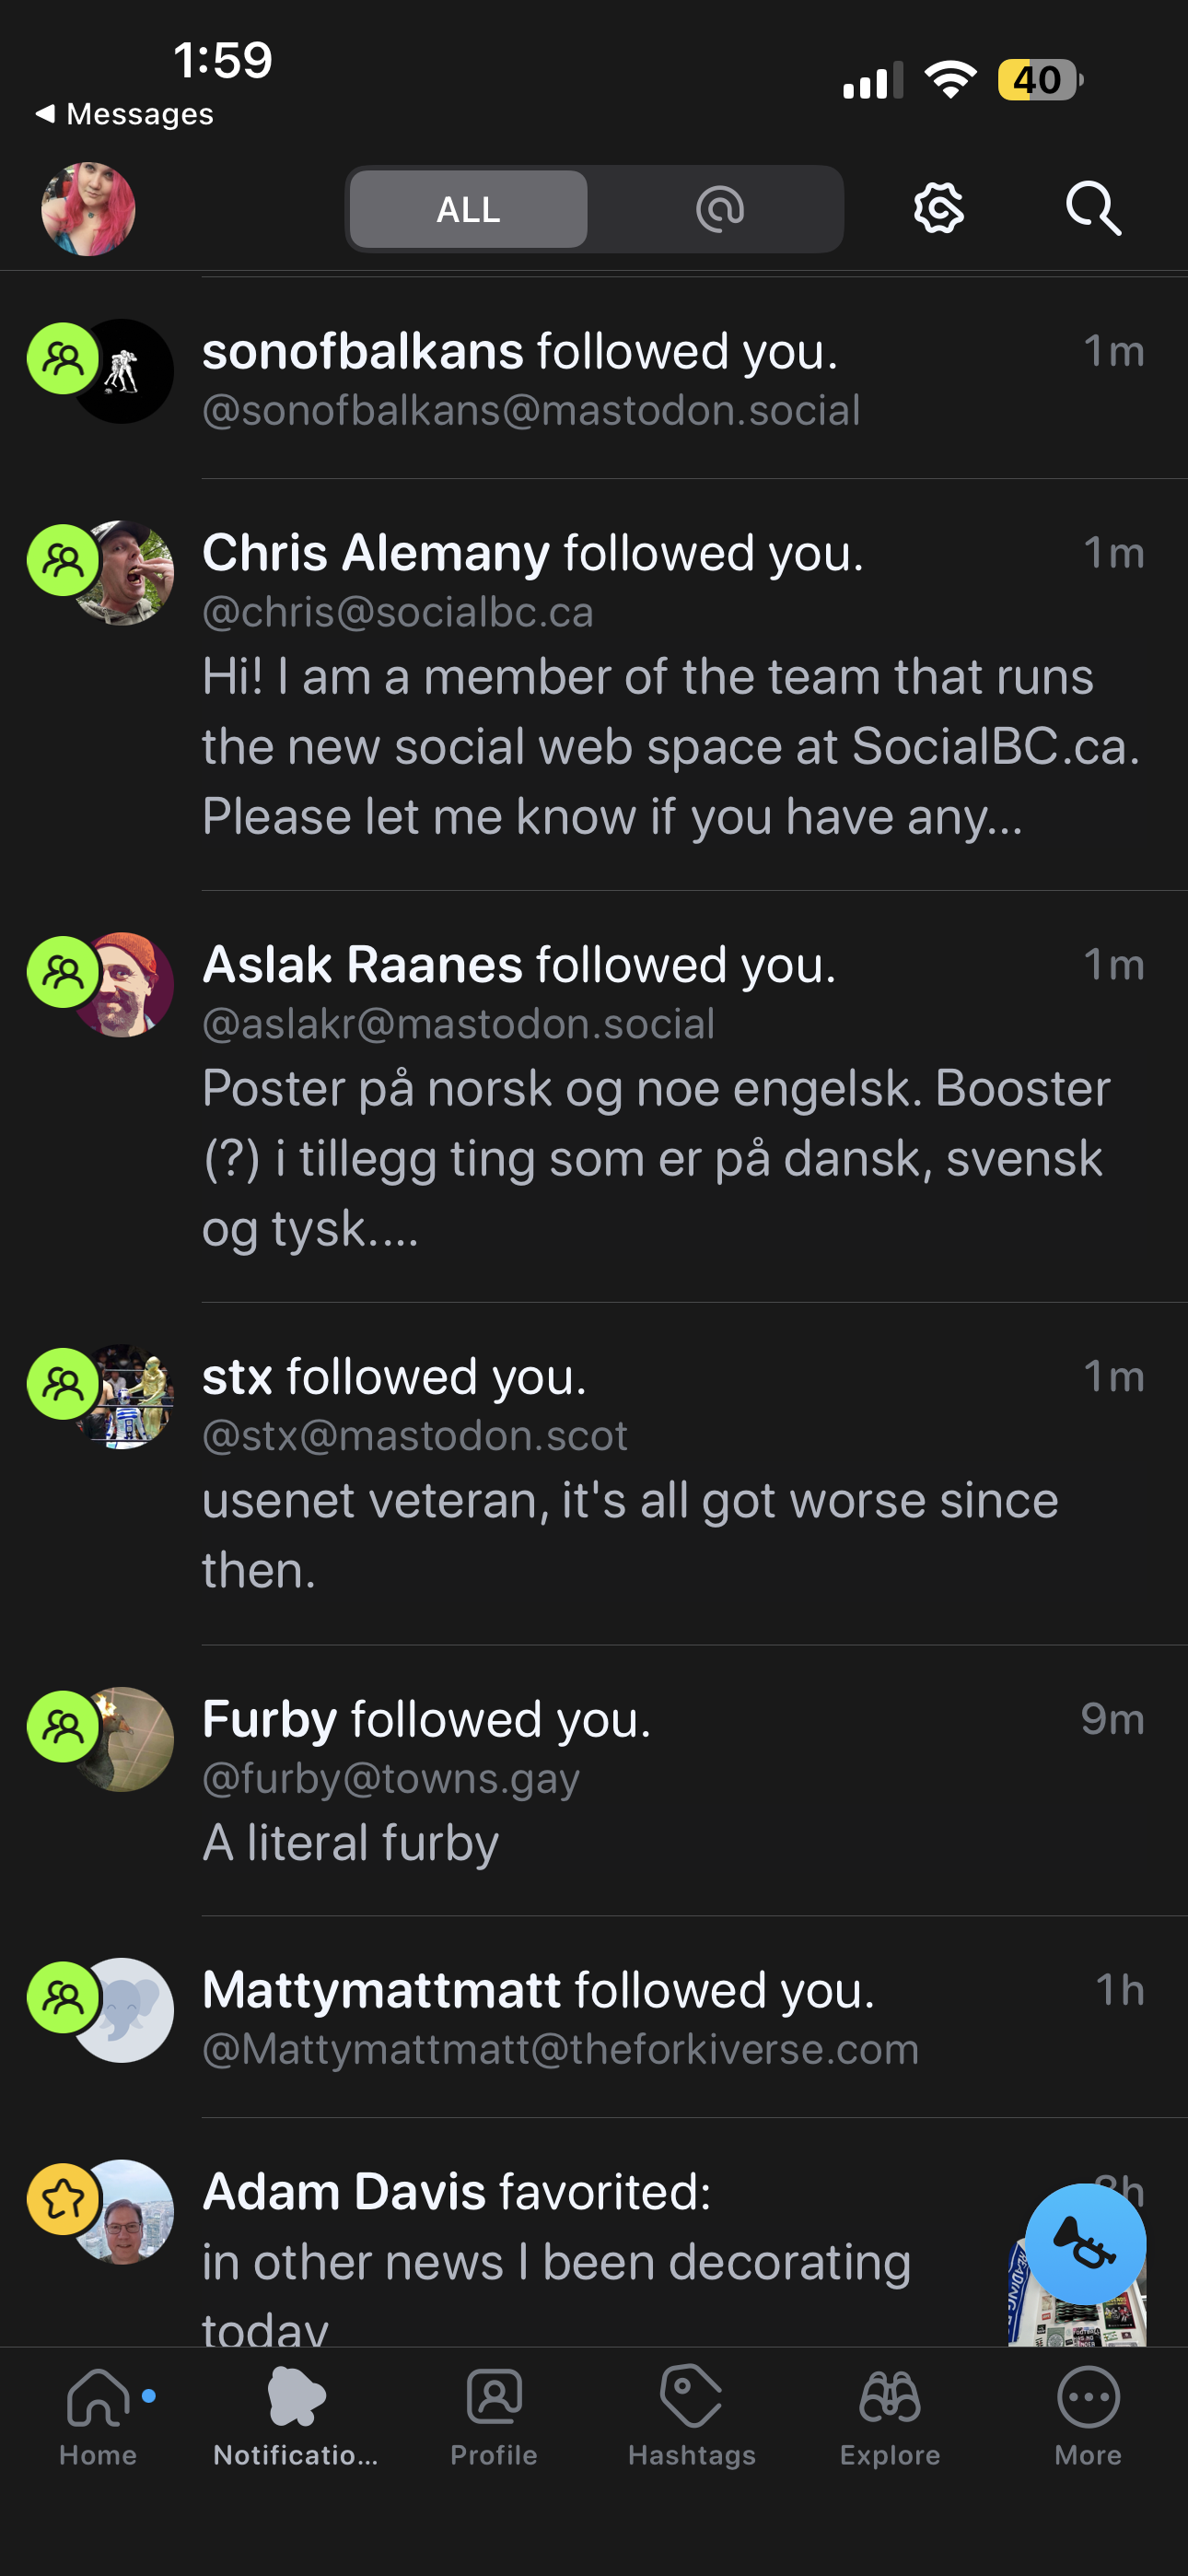Select the Notifications tab icon
1188x2576 pixels.
pyautogui.click(x=296, y=2398)
